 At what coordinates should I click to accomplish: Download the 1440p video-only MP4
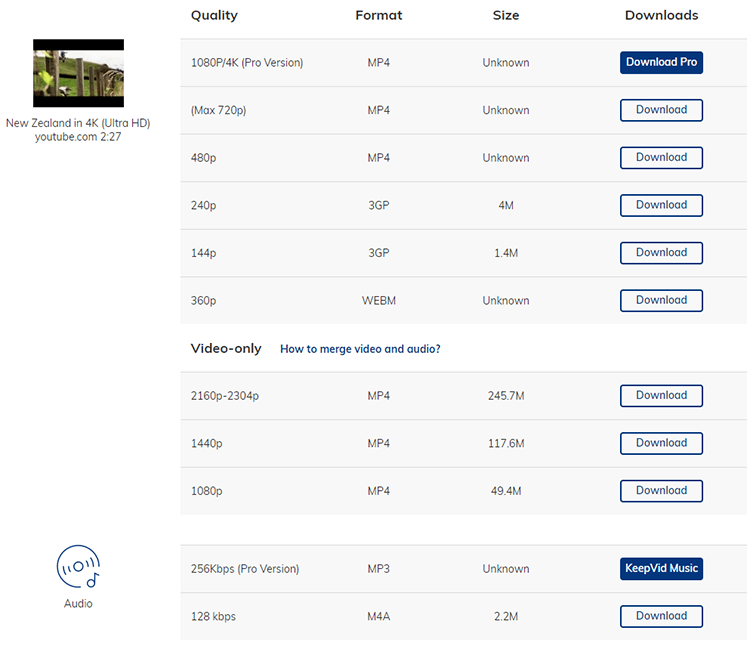[x=661, y=443]
